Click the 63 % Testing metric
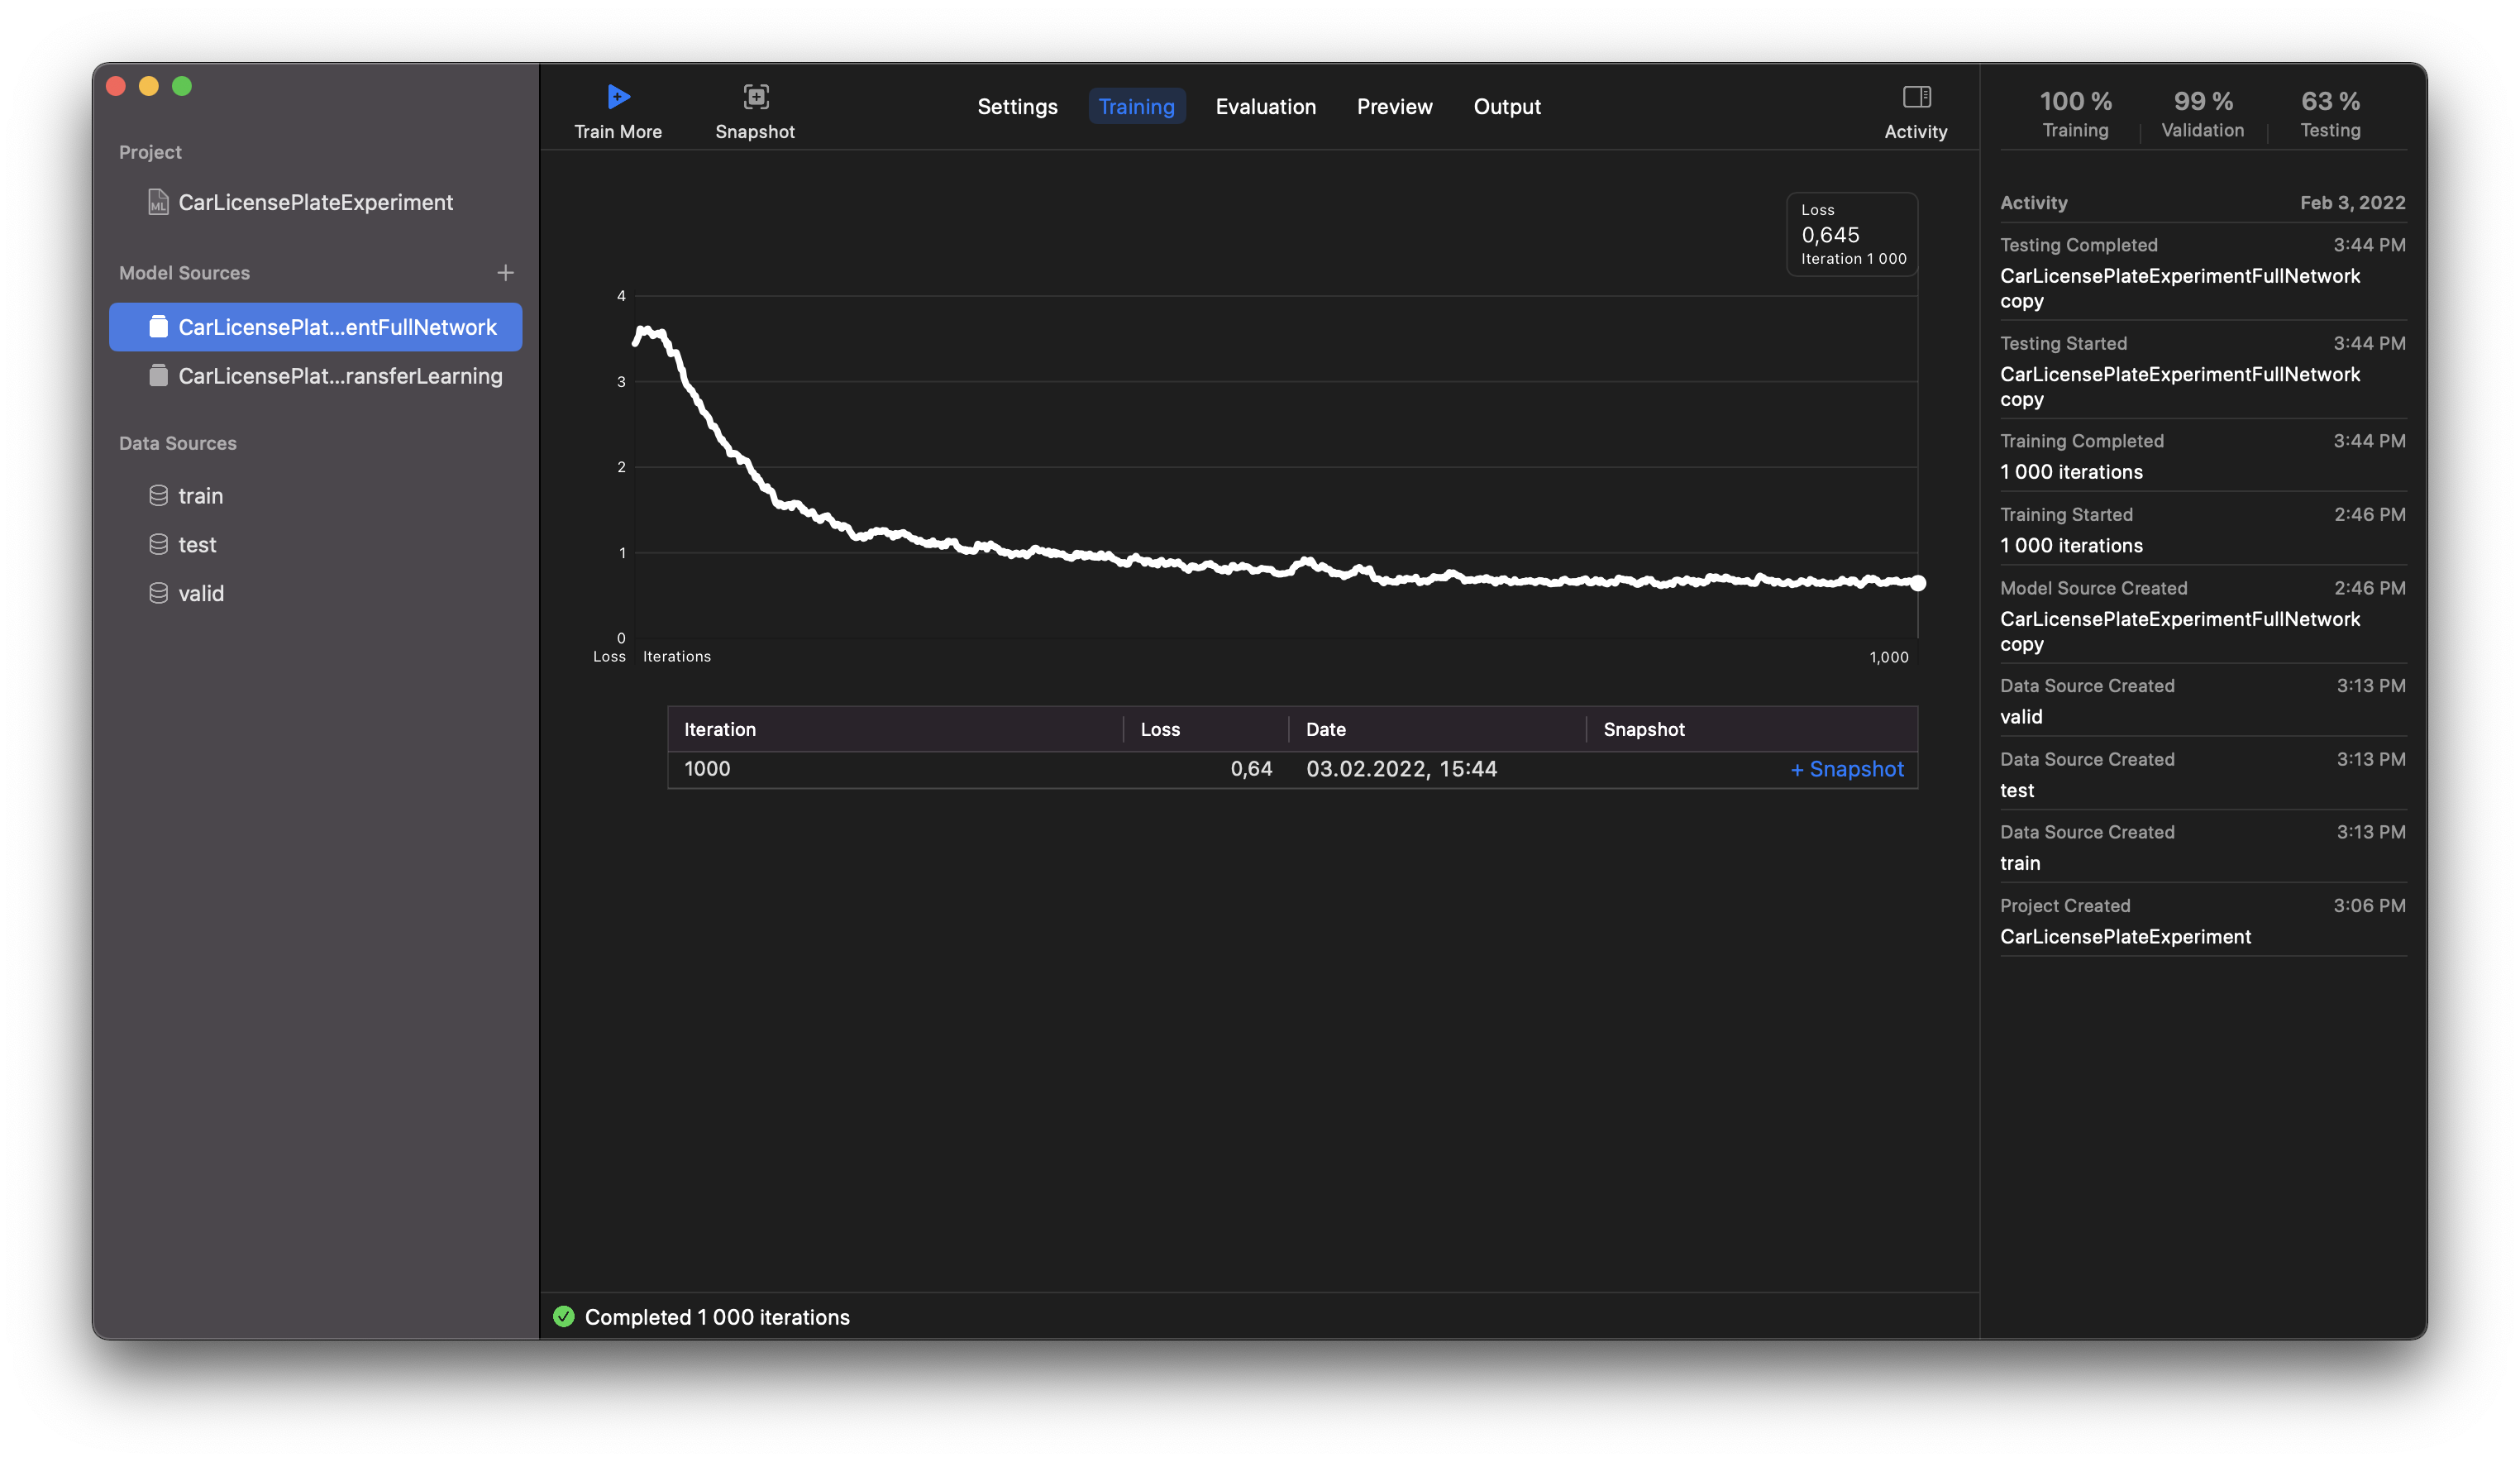The width and height of the screenshot is (2520, 1462). pyautogui.click(x=2330, y=114)
